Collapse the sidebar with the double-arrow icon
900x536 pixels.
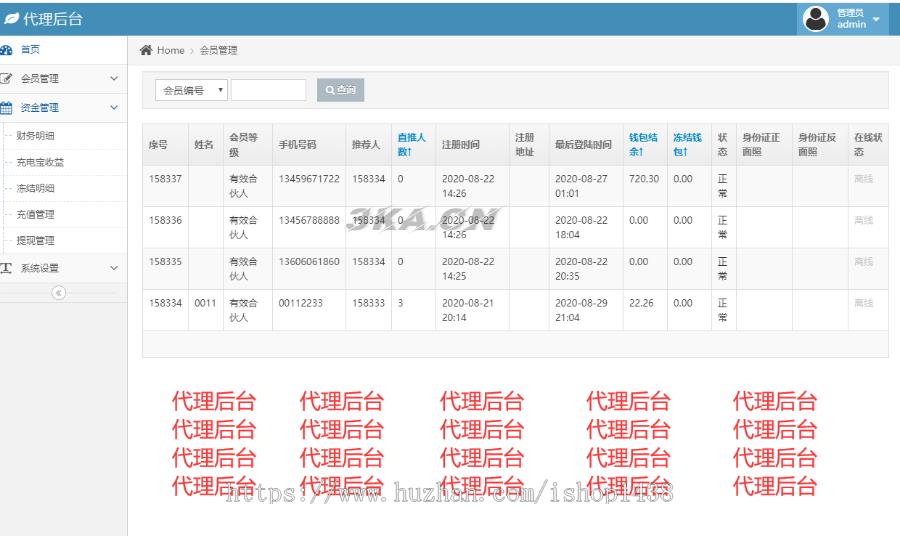click(58, 292)
